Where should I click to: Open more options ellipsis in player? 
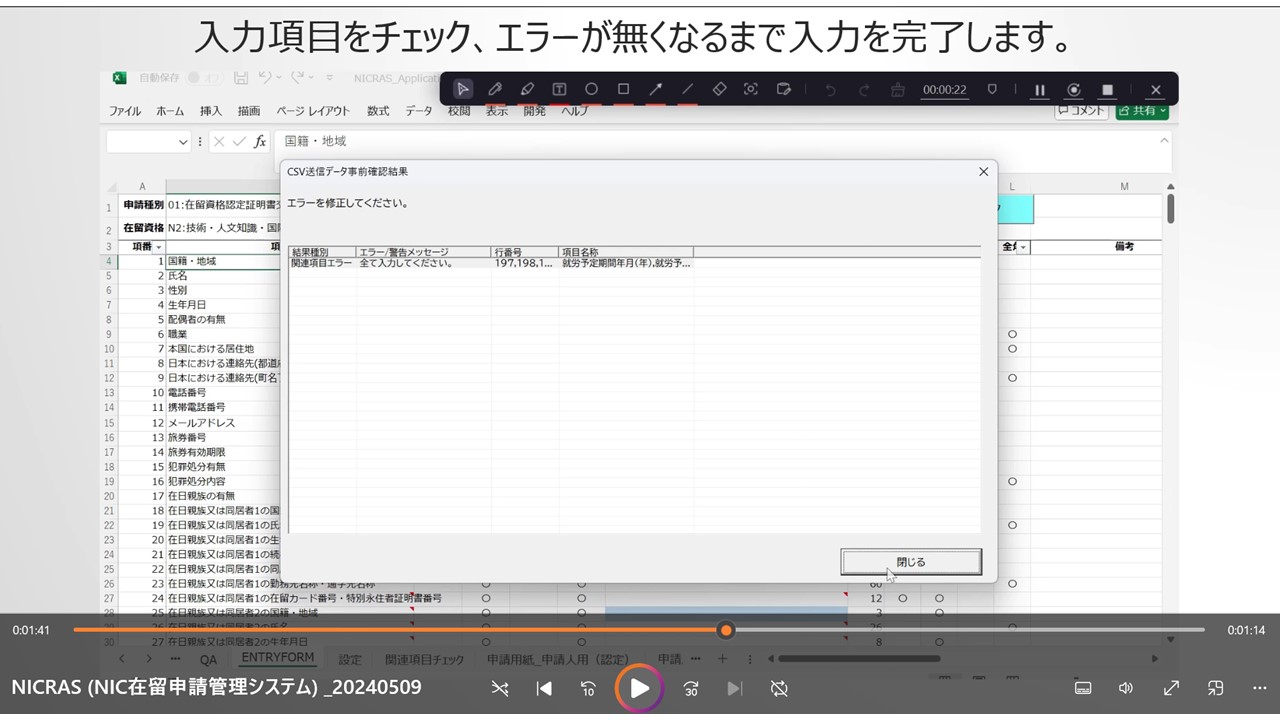(x=1259, y=688)
